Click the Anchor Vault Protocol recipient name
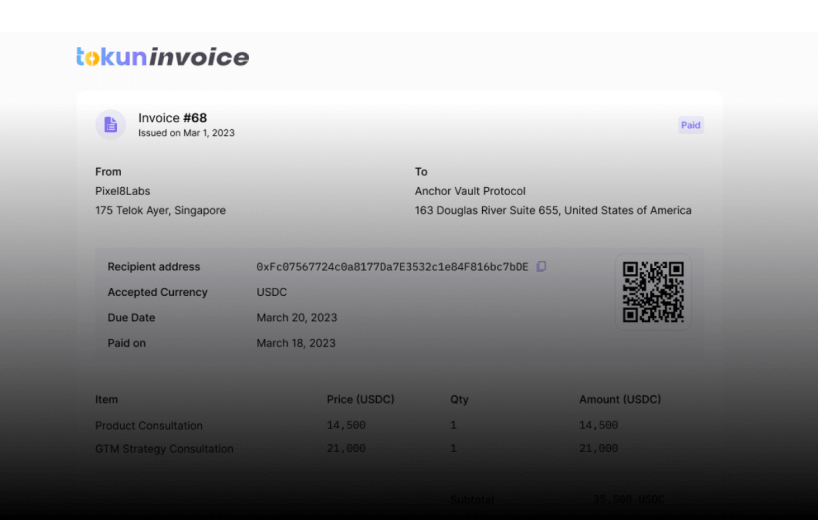 click(x=470, y=191)
